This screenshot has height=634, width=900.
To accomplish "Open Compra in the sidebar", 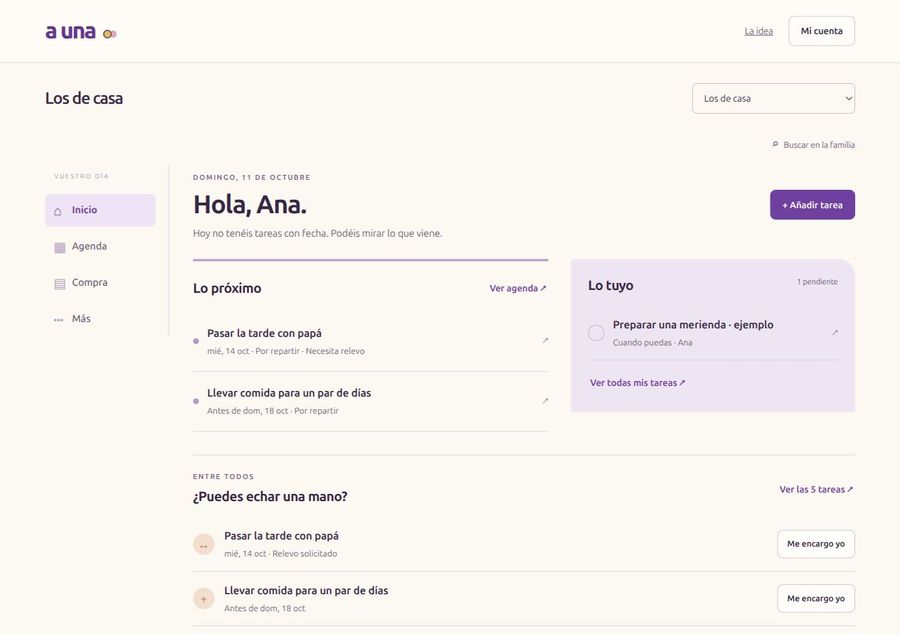I will [100, 283].
